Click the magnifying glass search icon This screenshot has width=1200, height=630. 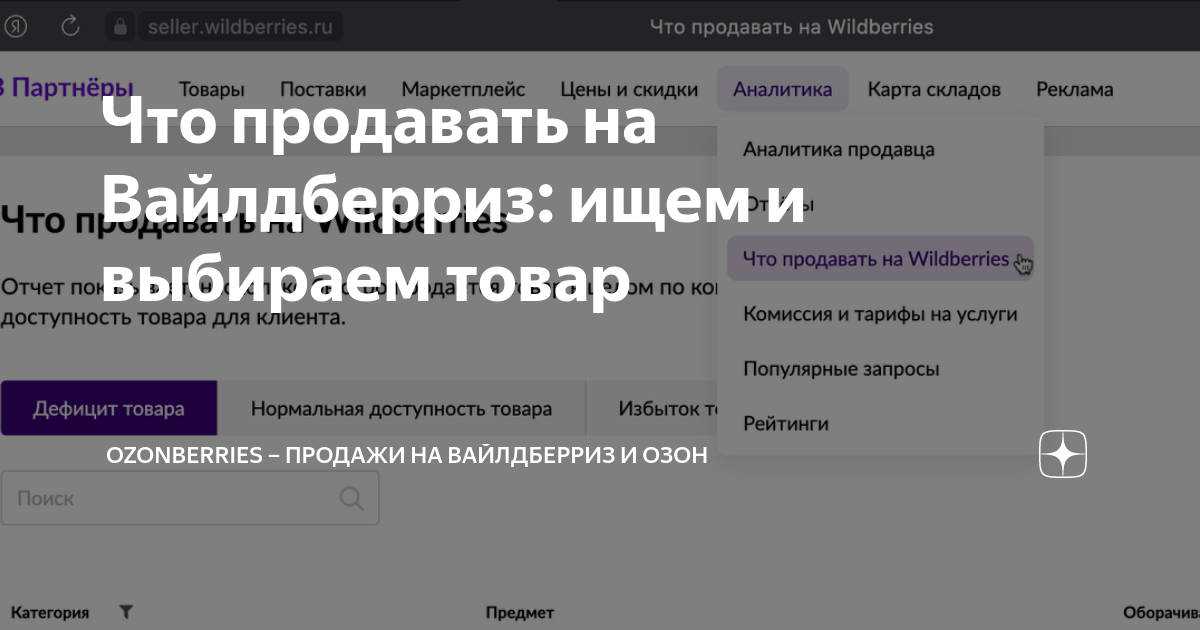(352, 498)
